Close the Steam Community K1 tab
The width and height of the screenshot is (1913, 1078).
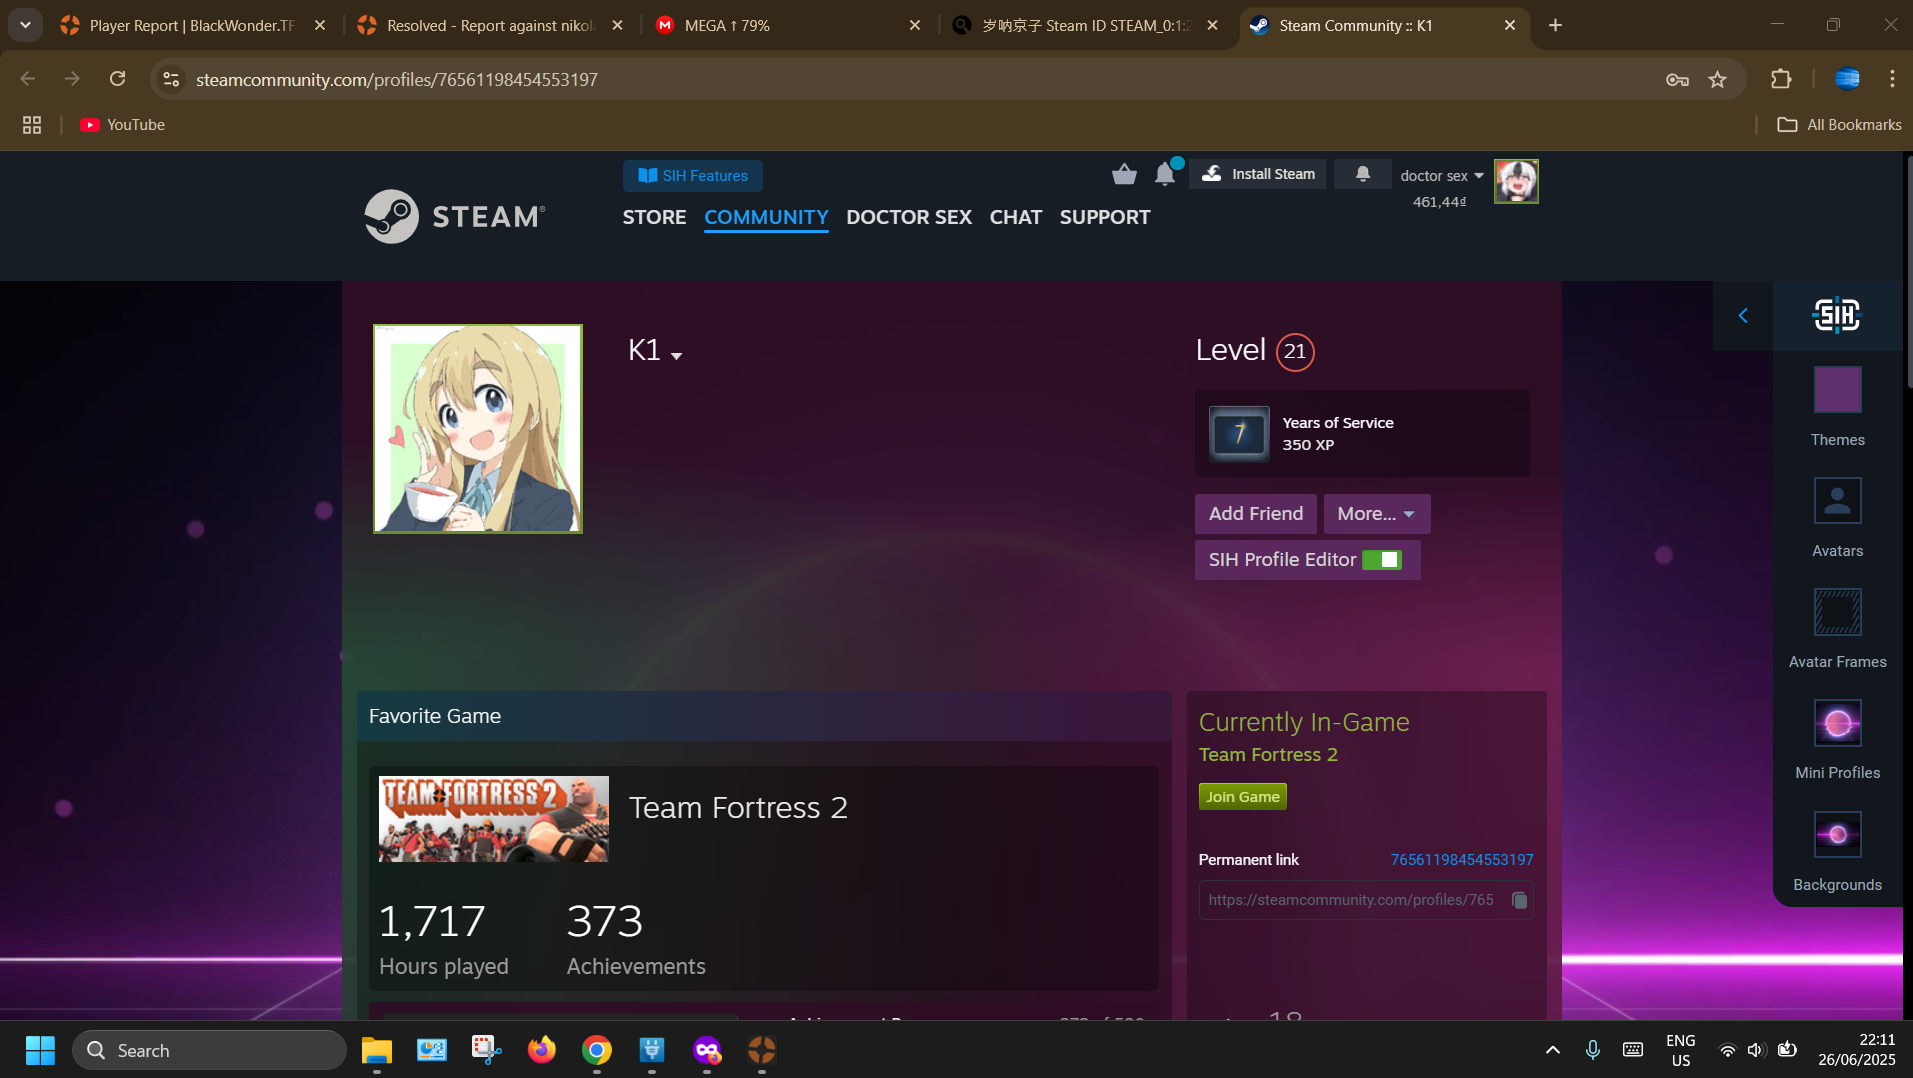point(1510,26)
